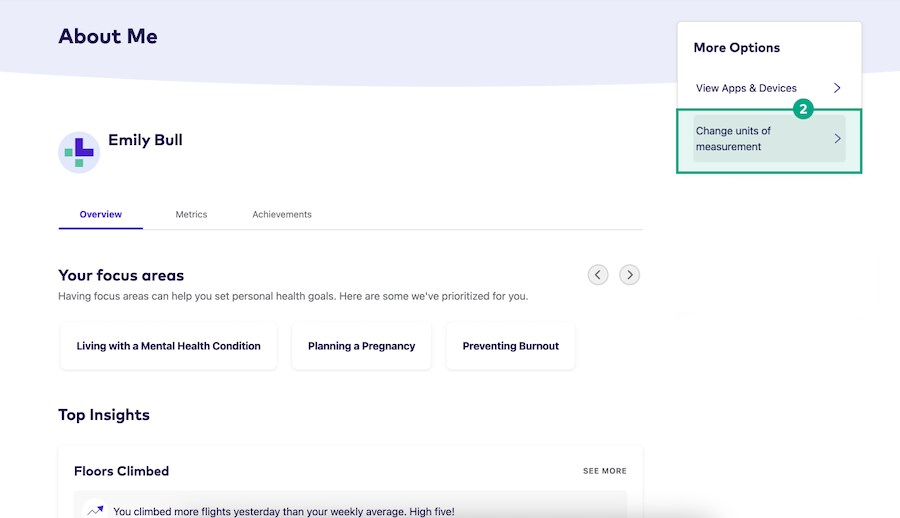Image resolution: width=900 pixels, height=518 pixels.
Task: Click the chevron beside View Apps & Devices
Action: coord(837,88)
